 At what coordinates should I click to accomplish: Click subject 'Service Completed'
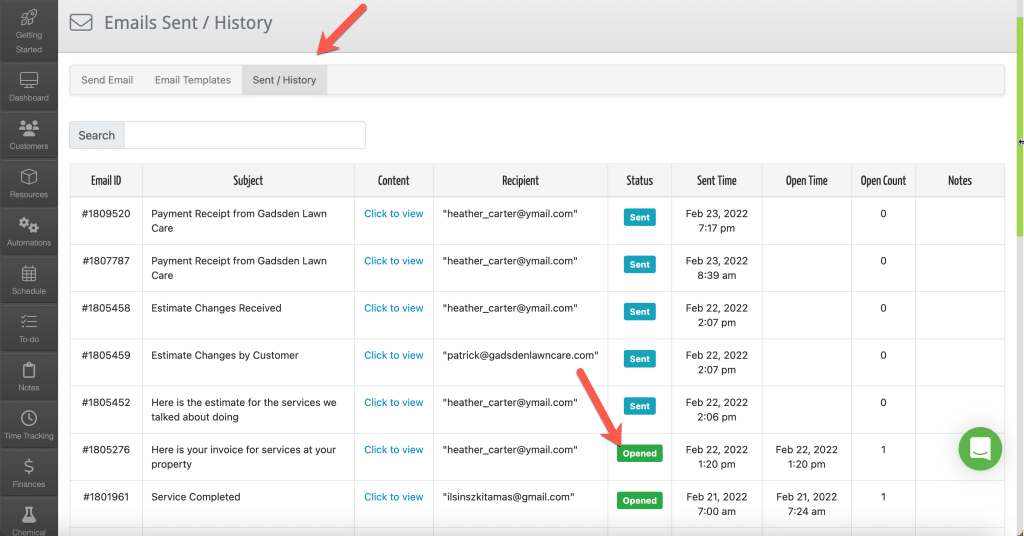point(196,497)
